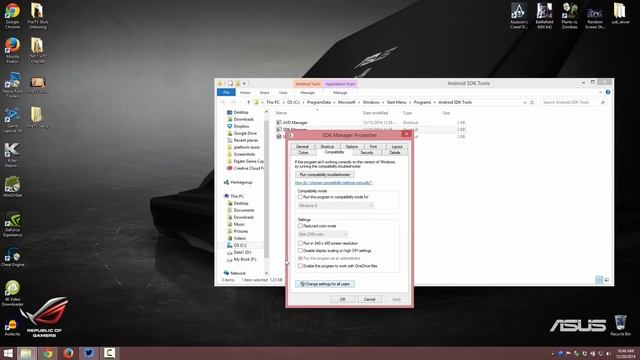640x360 pixels.
Task: Switch to the General tab
Action: point(302,147)
